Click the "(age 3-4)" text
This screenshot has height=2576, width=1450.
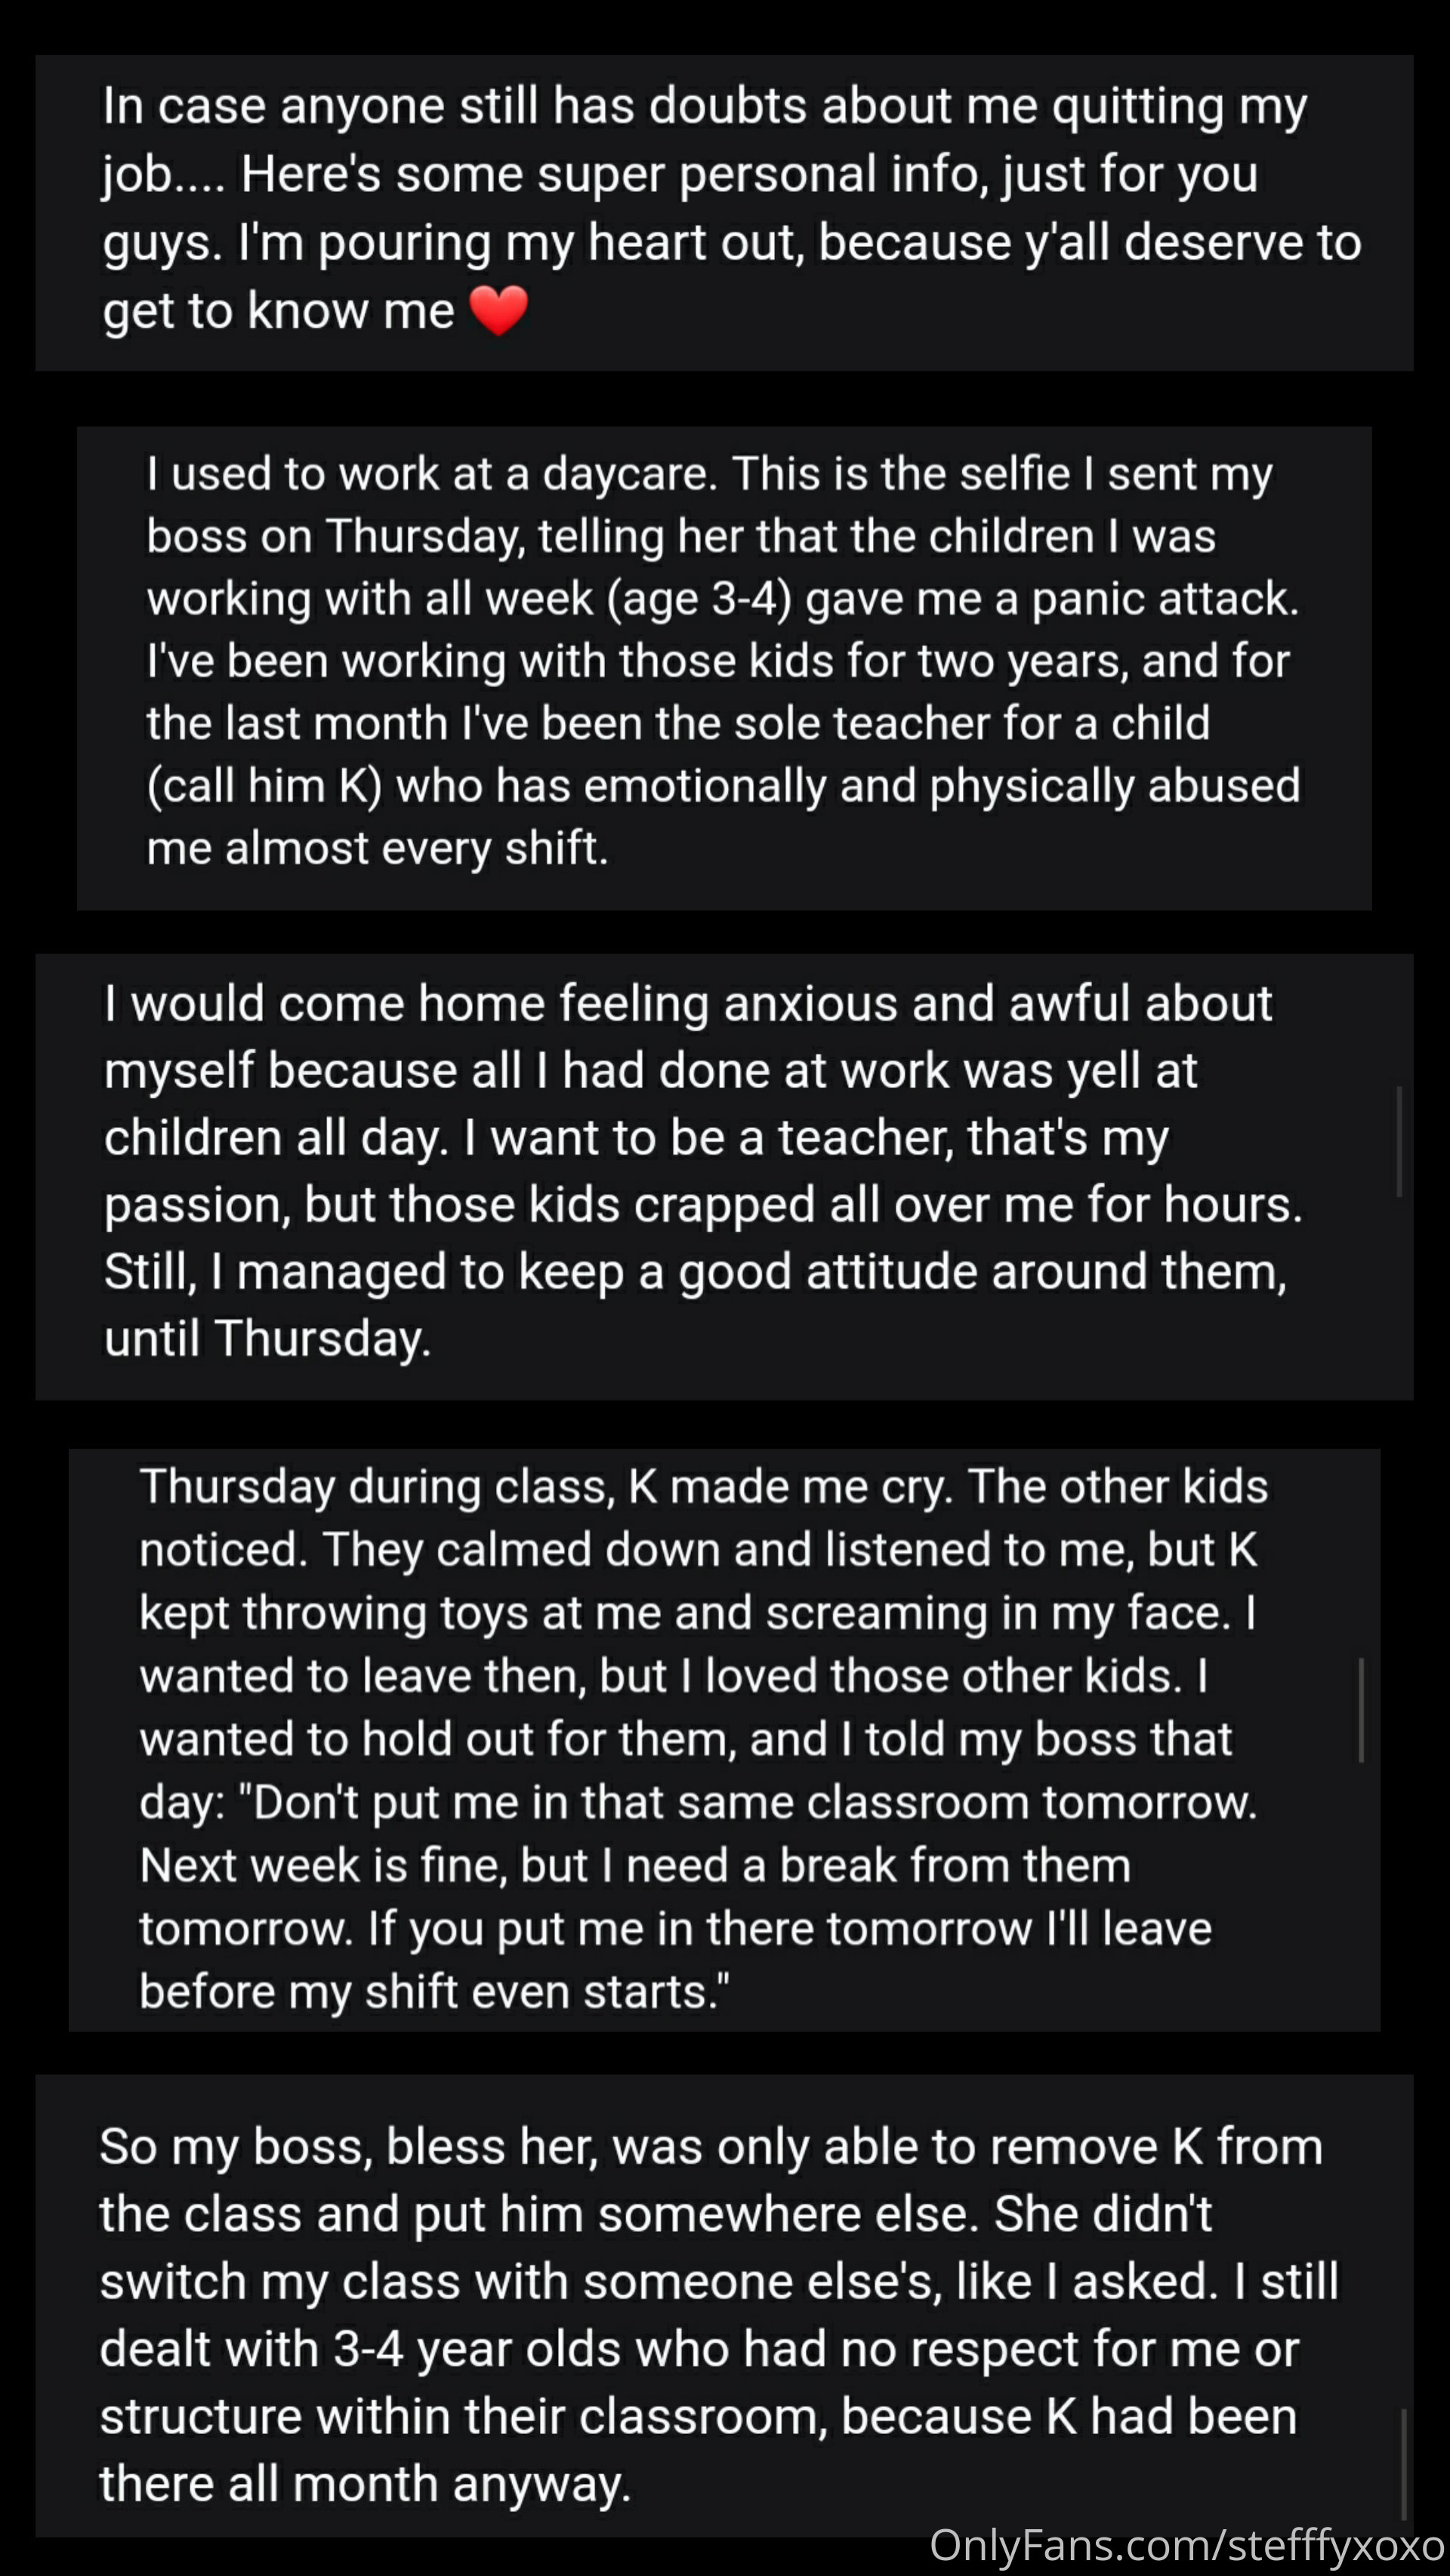[699, 599]
